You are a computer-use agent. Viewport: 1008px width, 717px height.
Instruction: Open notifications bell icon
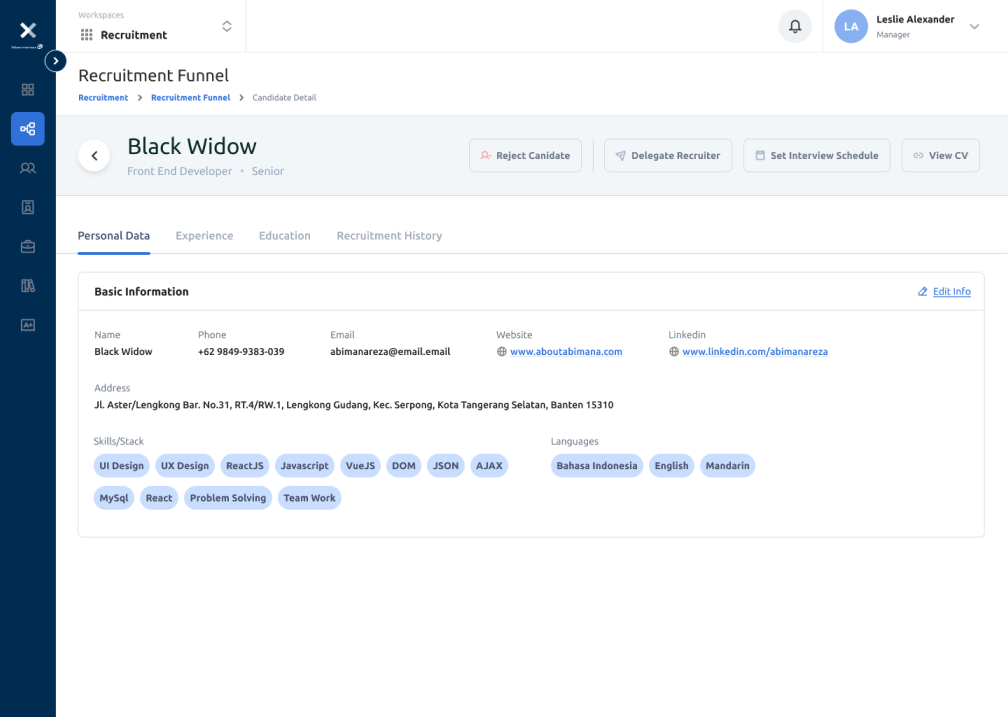(x=795, y=27)
